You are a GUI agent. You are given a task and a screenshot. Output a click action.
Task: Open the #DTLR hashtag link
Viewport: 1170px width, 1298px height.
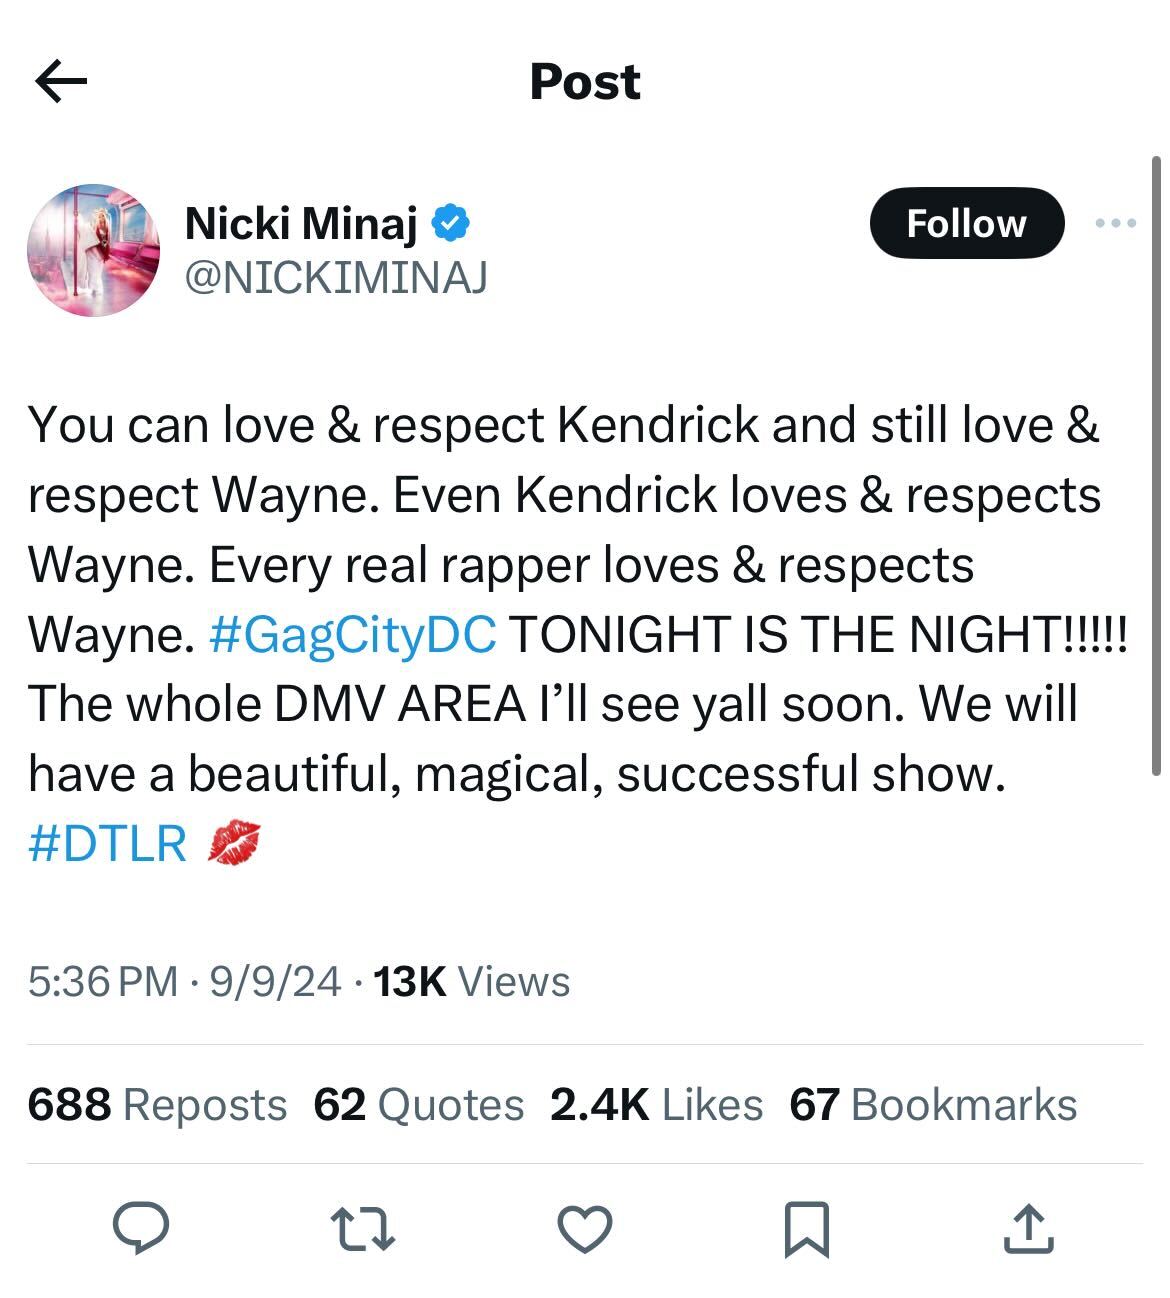106,845
